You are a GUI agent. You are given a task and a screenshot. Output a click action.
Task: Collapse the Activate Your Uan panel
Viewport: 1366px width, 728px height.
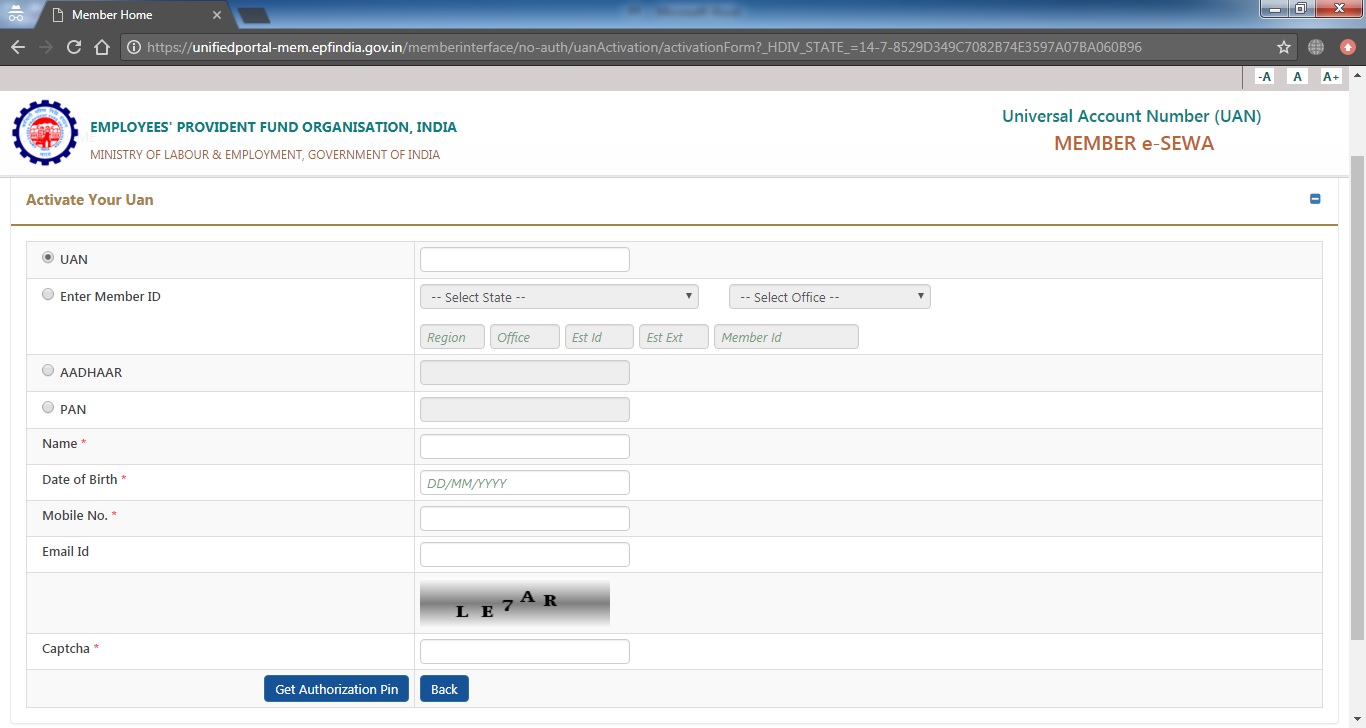pos(1315,199)
